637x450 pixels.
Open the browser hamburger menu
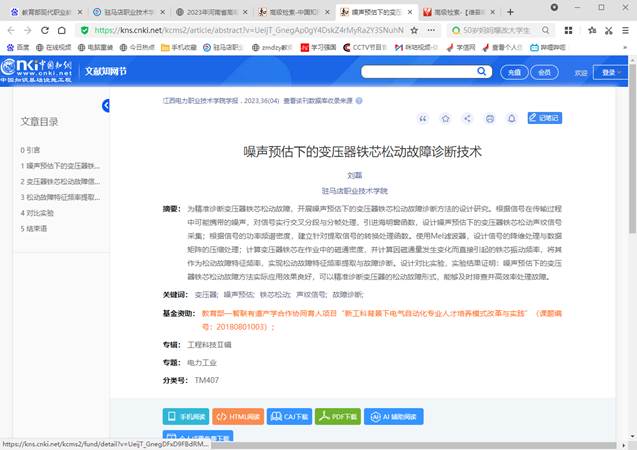(x=626, y=30)
